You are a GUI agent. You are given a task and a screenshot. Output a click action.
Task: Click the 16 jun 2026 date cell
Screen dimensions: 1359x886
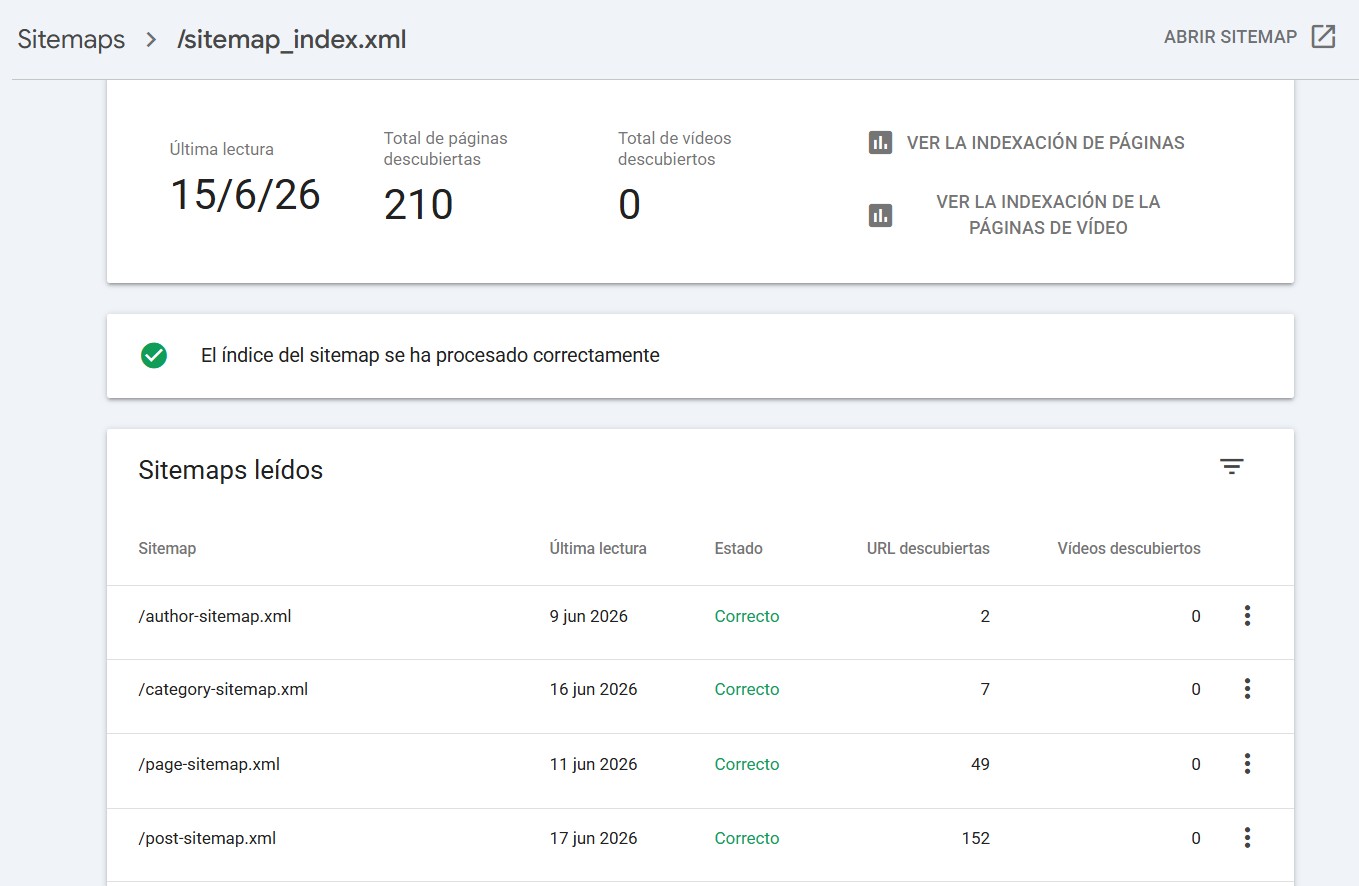(x=593, y=689)
